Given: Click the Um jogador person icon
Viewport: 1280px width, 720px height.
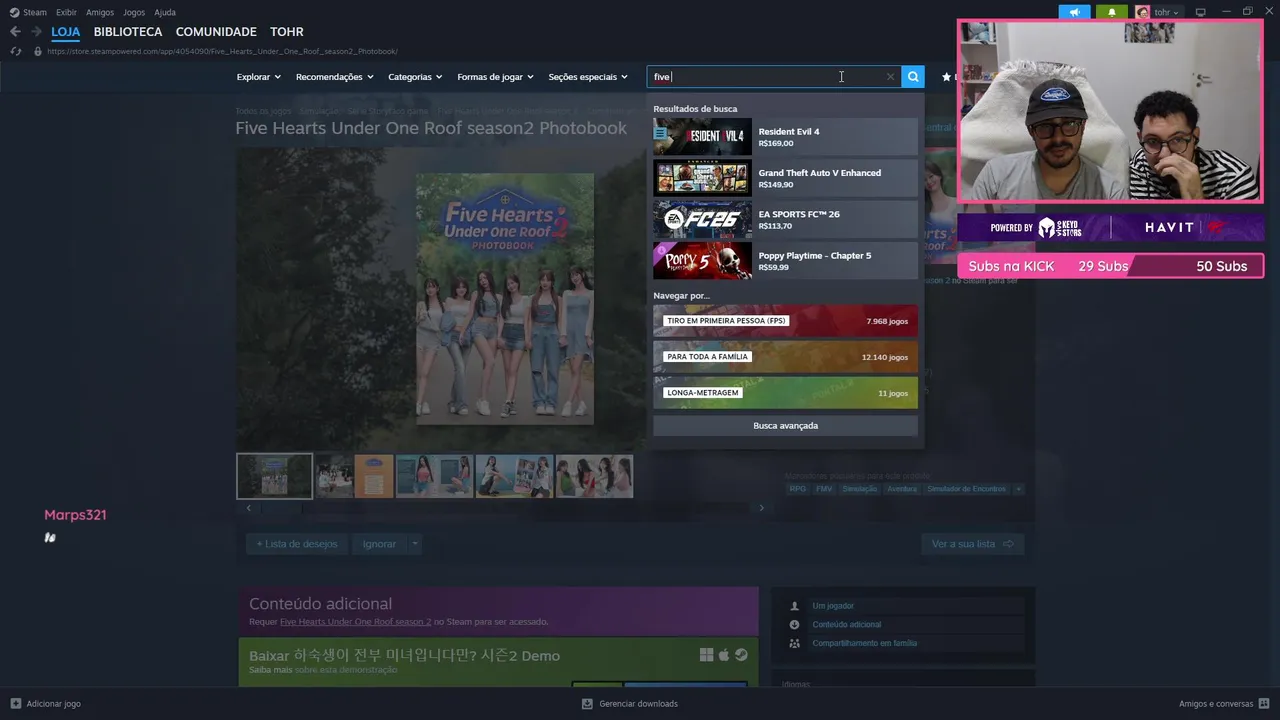Looking at the screenshot, I should [794, 606].
